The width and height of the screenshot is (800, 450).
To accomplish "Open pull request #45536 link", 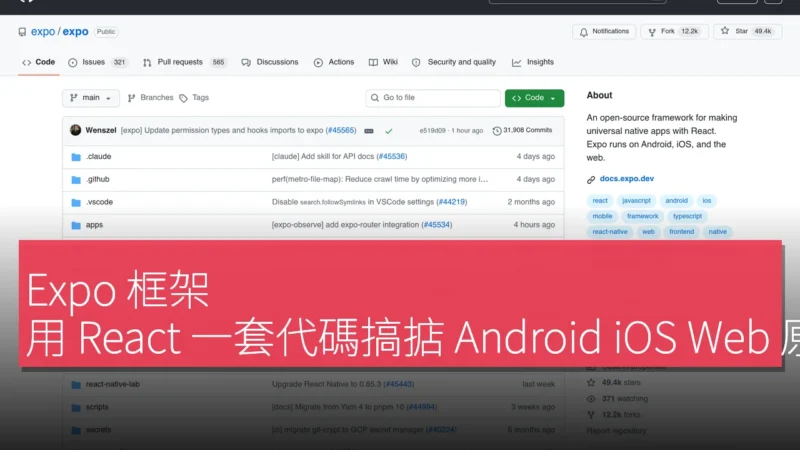I will (392, 157).
